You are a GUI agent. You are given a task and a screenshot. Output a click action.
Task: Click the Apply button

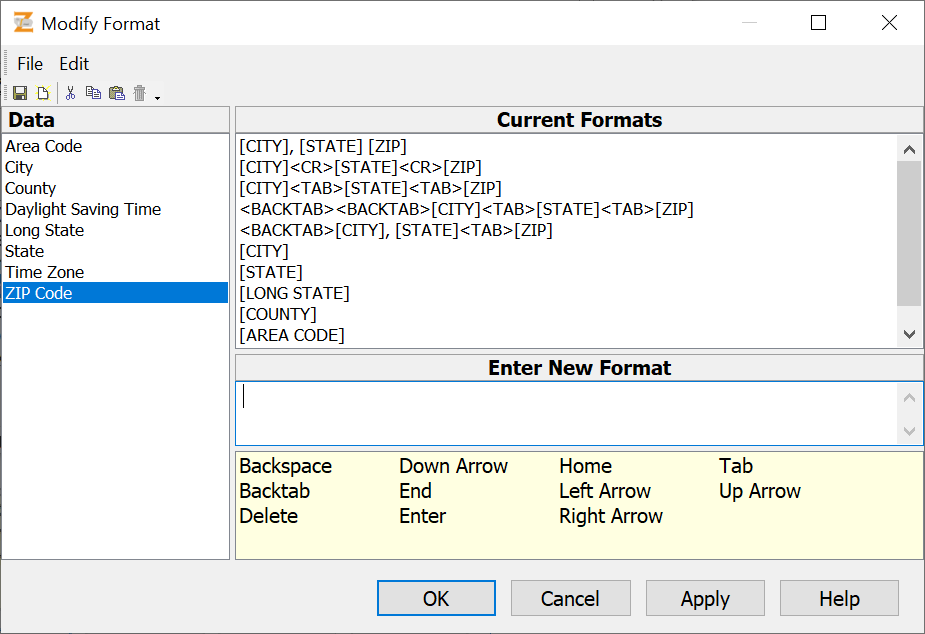(705, 597)
